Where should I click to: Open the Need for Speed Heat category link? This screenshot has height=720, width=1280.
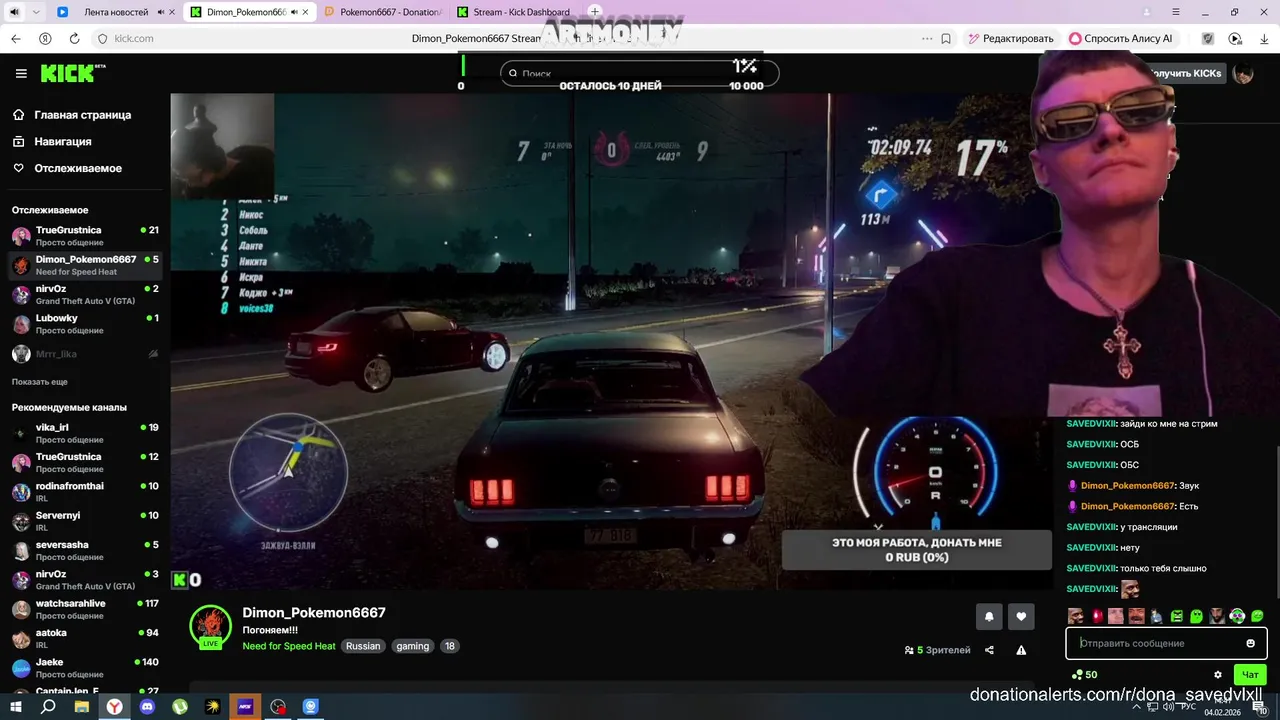tap(289, 646)
